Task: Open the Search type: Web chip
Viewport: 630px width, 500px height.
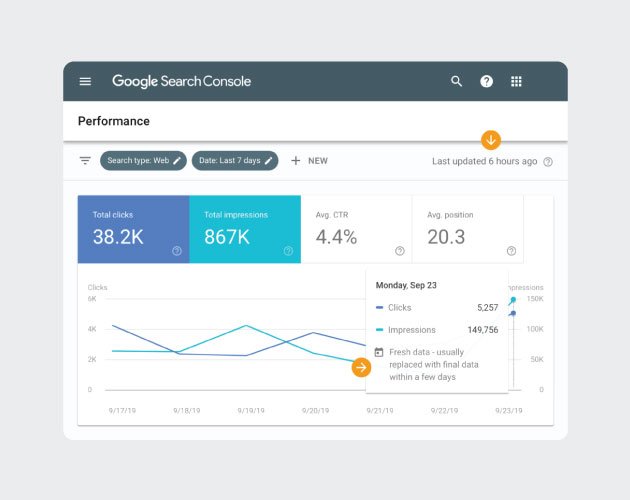Action: [x=143, y=161]
